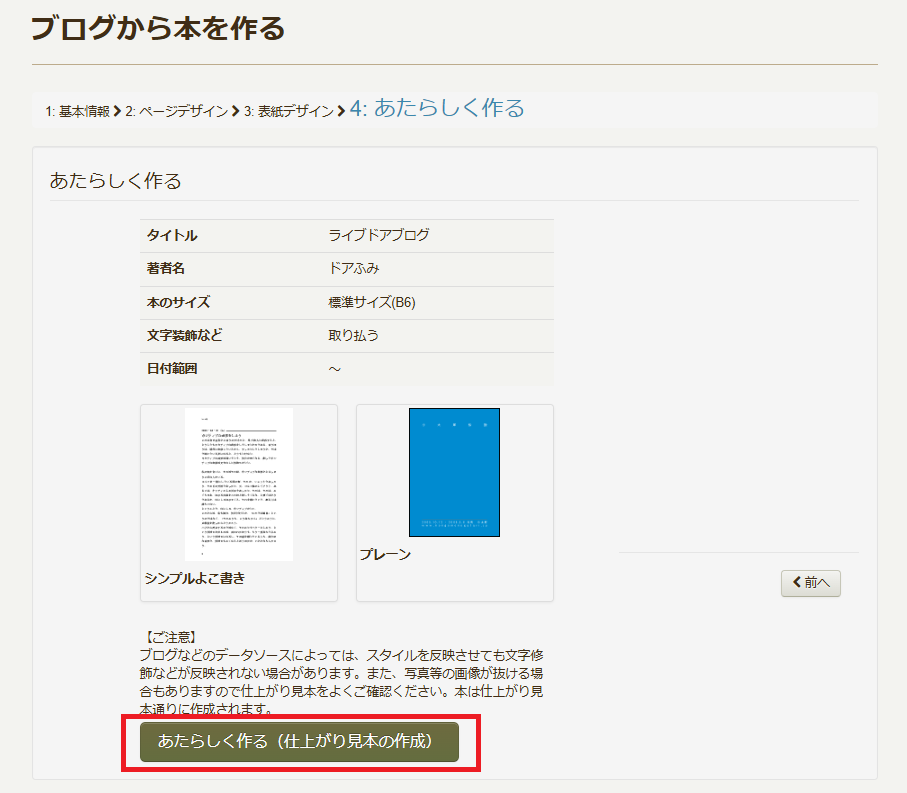Viewport: 907px width, 793px height.
Task: Click the 著者名 row label
Action: 166,268
